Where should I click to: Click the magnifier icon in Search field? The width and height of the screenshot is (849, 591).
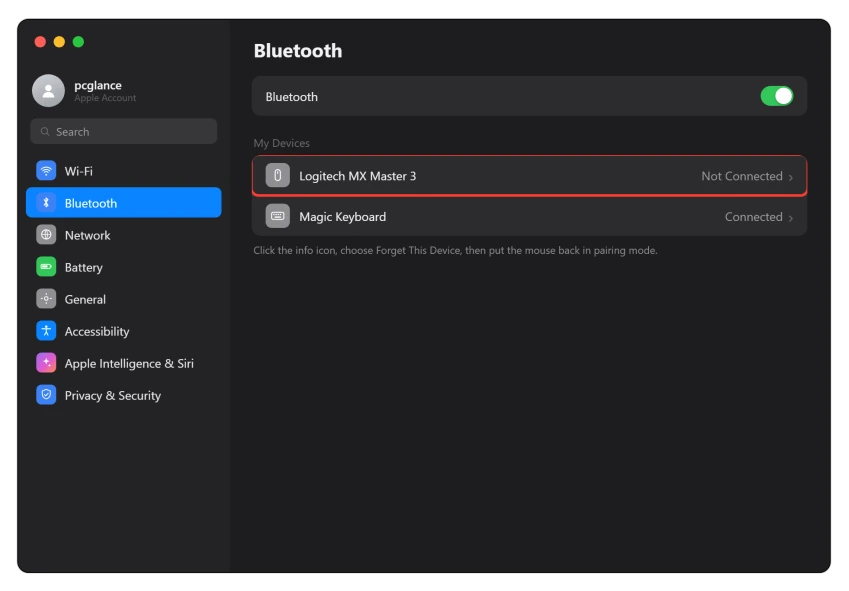(x=45, y=132)
